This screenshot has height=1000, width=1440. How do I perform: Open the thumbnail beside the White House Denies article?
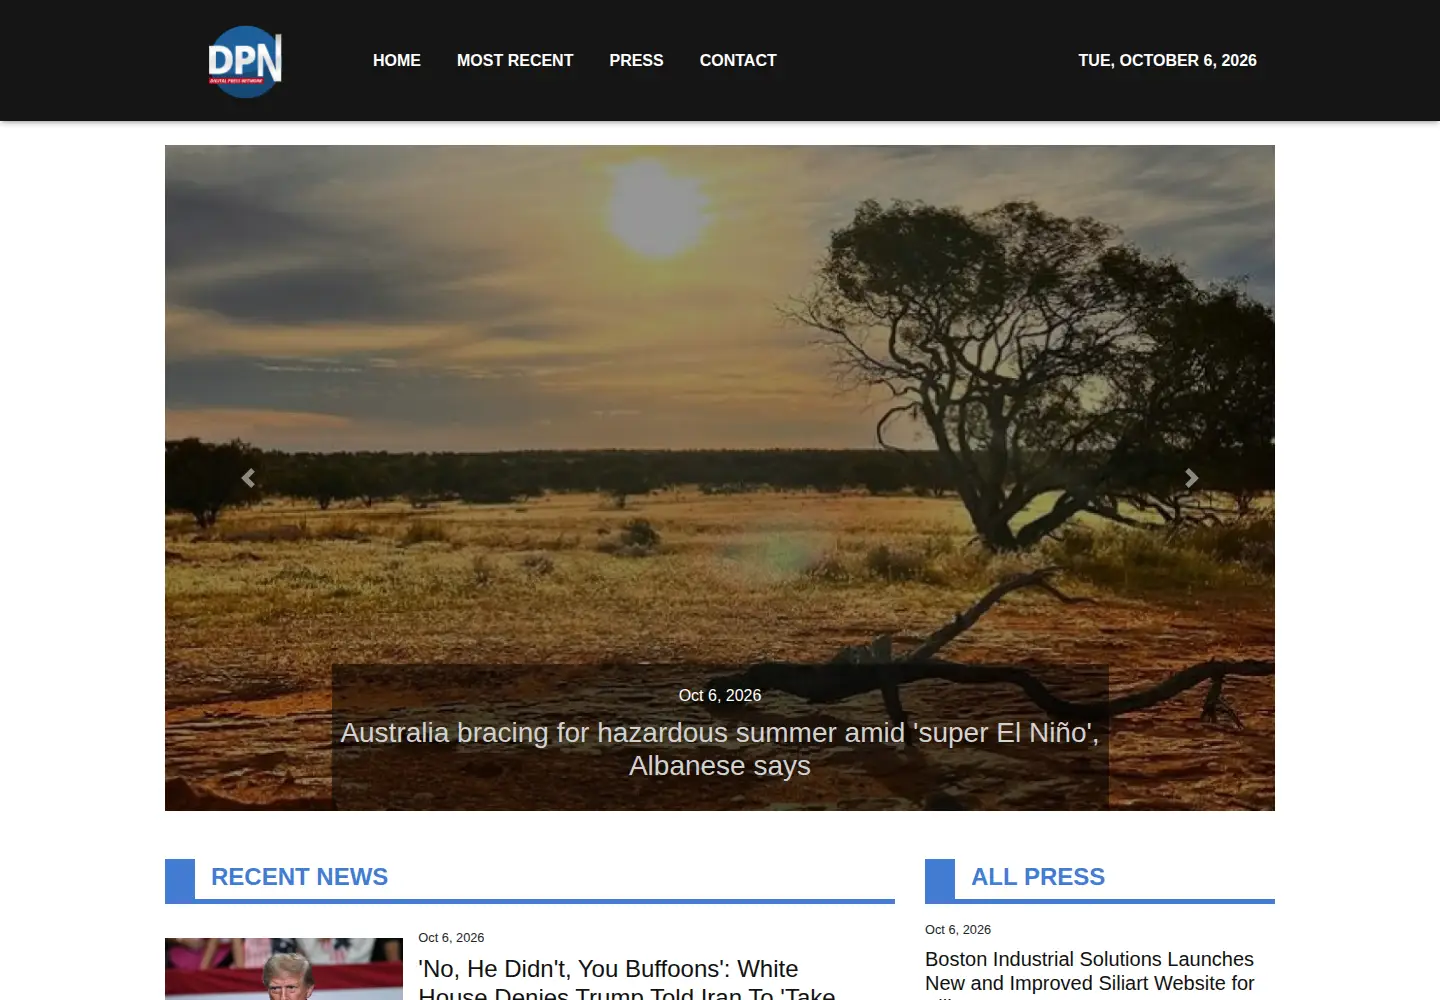point(284,969)
